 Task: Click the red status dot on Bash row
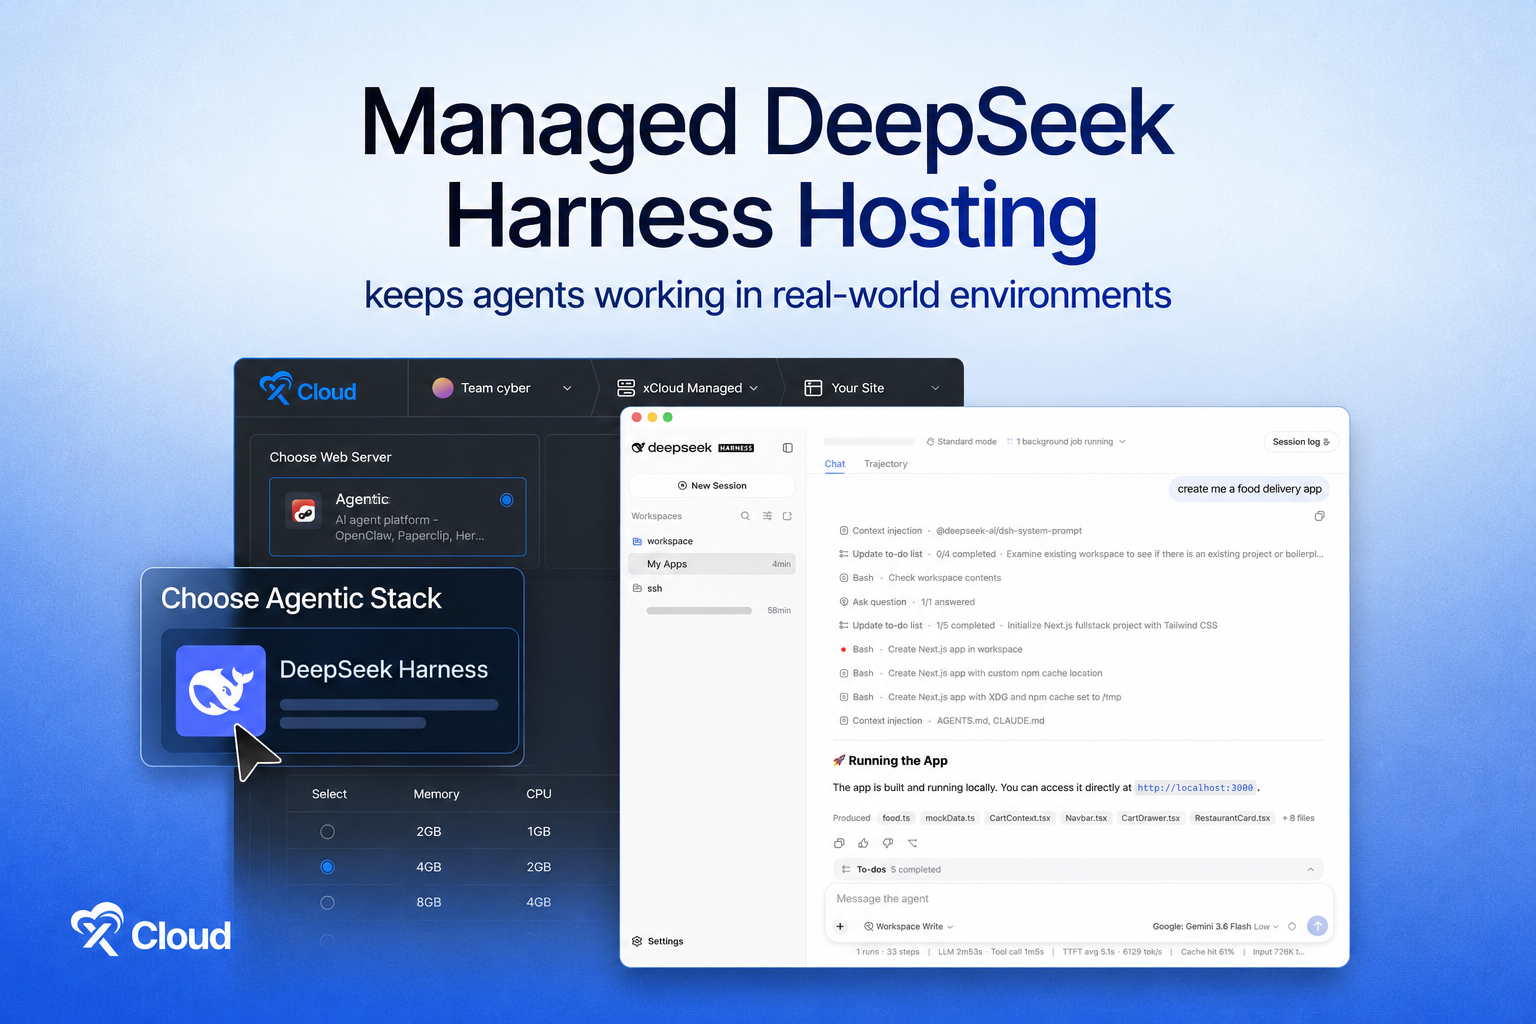844,650
